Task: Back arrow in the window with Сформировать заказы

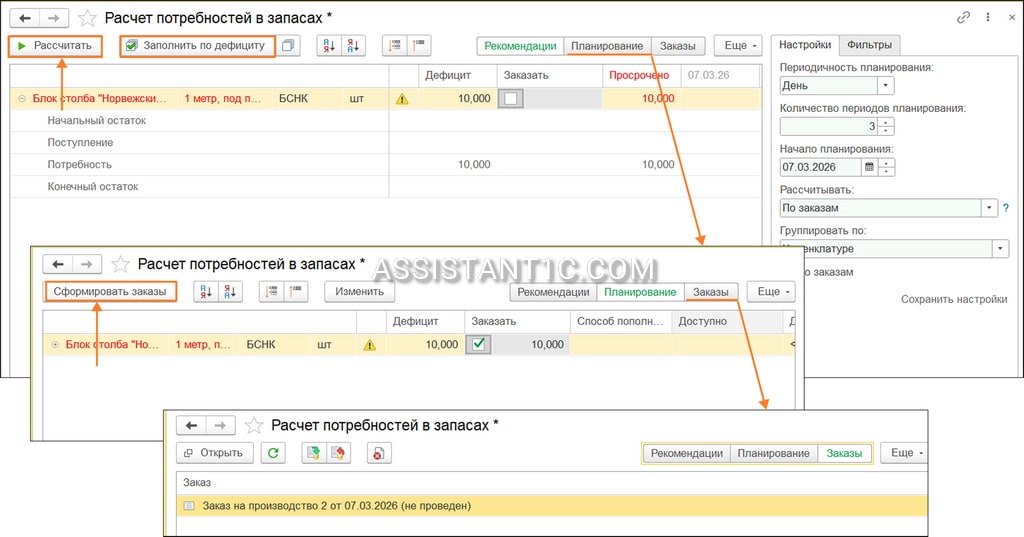Action: point(58,264)
